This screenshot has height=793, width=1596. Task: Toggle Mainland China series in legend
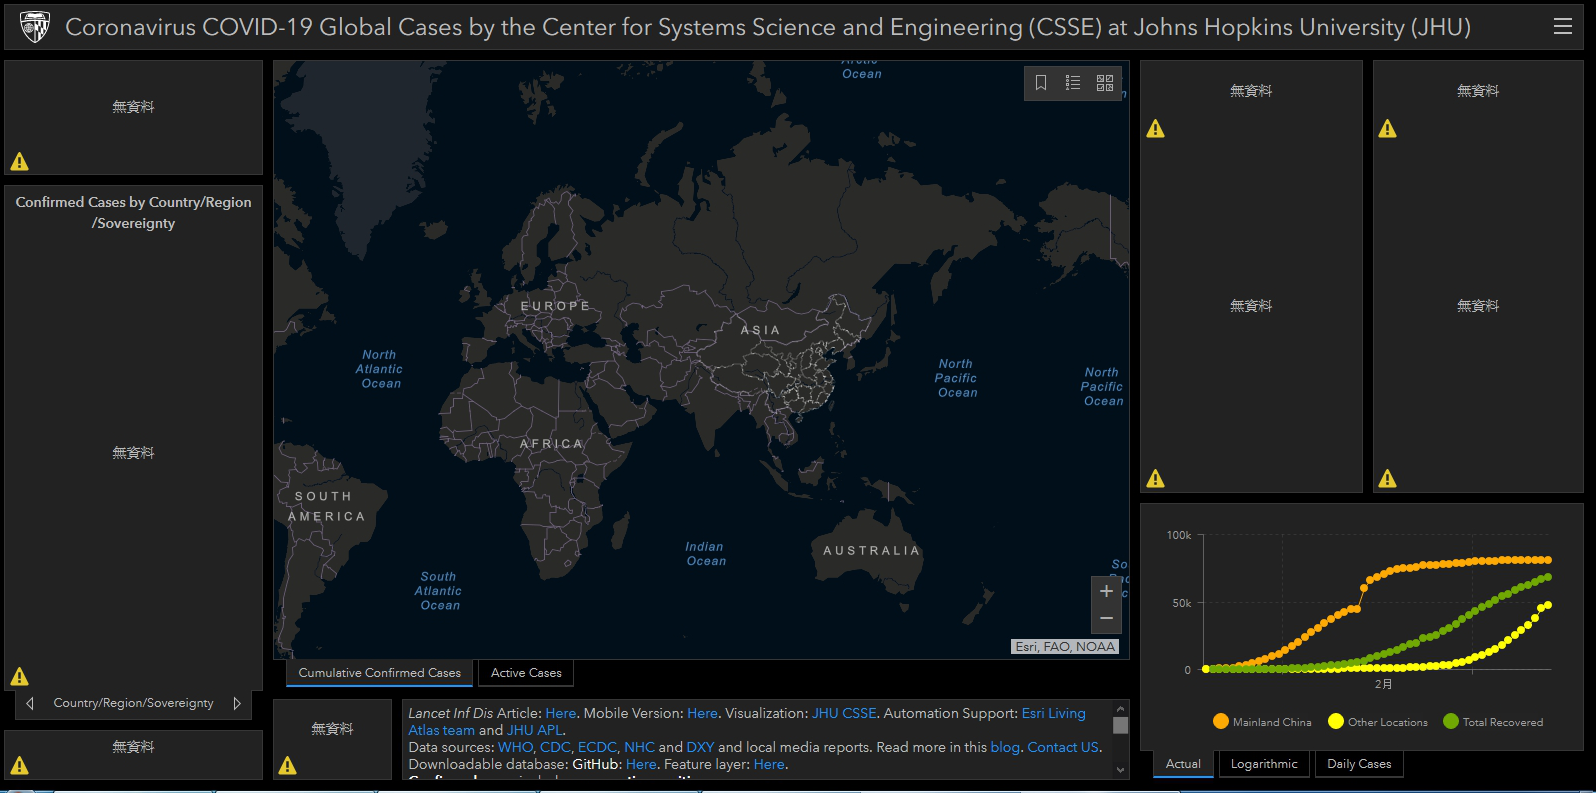(x=1262, y=722)
